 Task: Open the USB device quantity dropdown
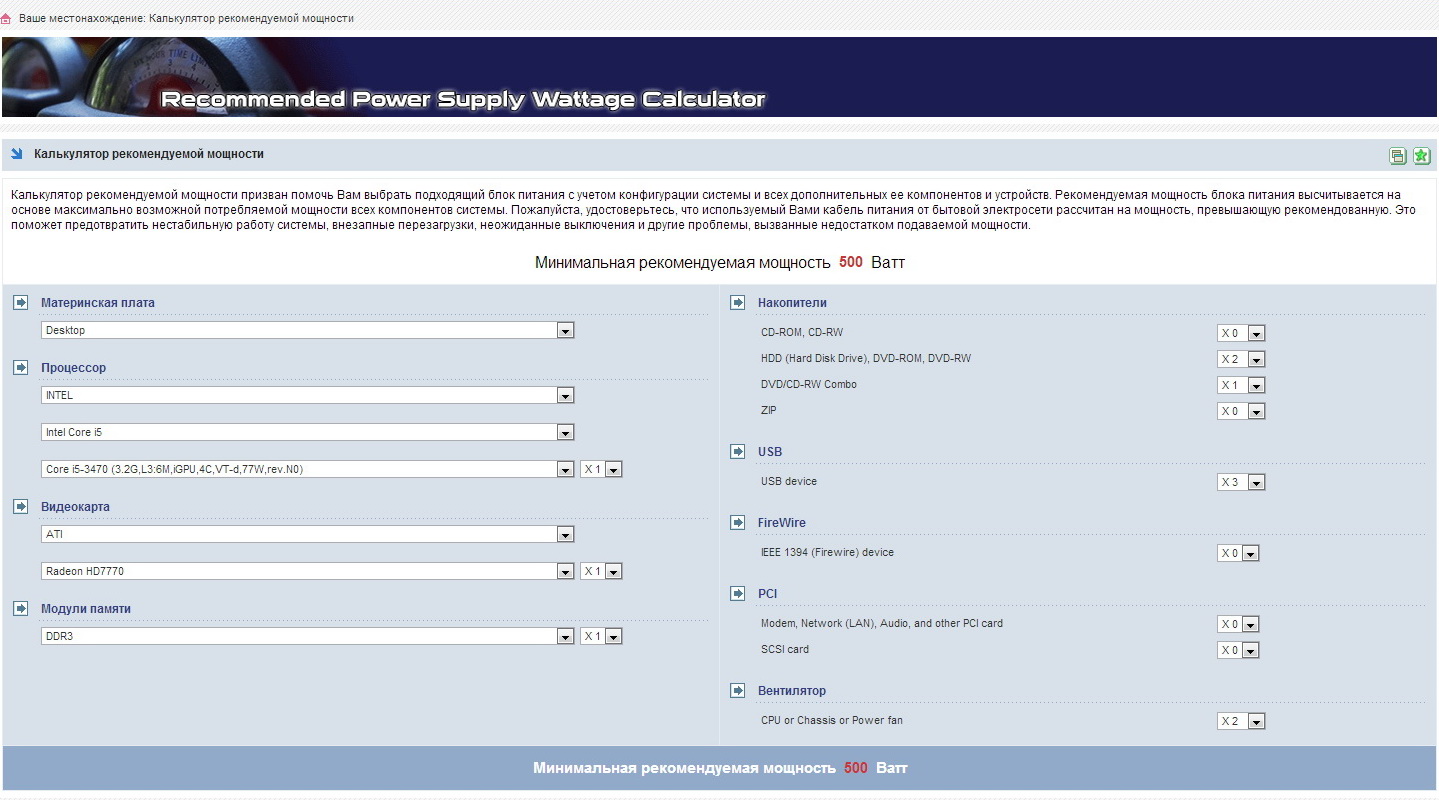[x=1241, y=482]
